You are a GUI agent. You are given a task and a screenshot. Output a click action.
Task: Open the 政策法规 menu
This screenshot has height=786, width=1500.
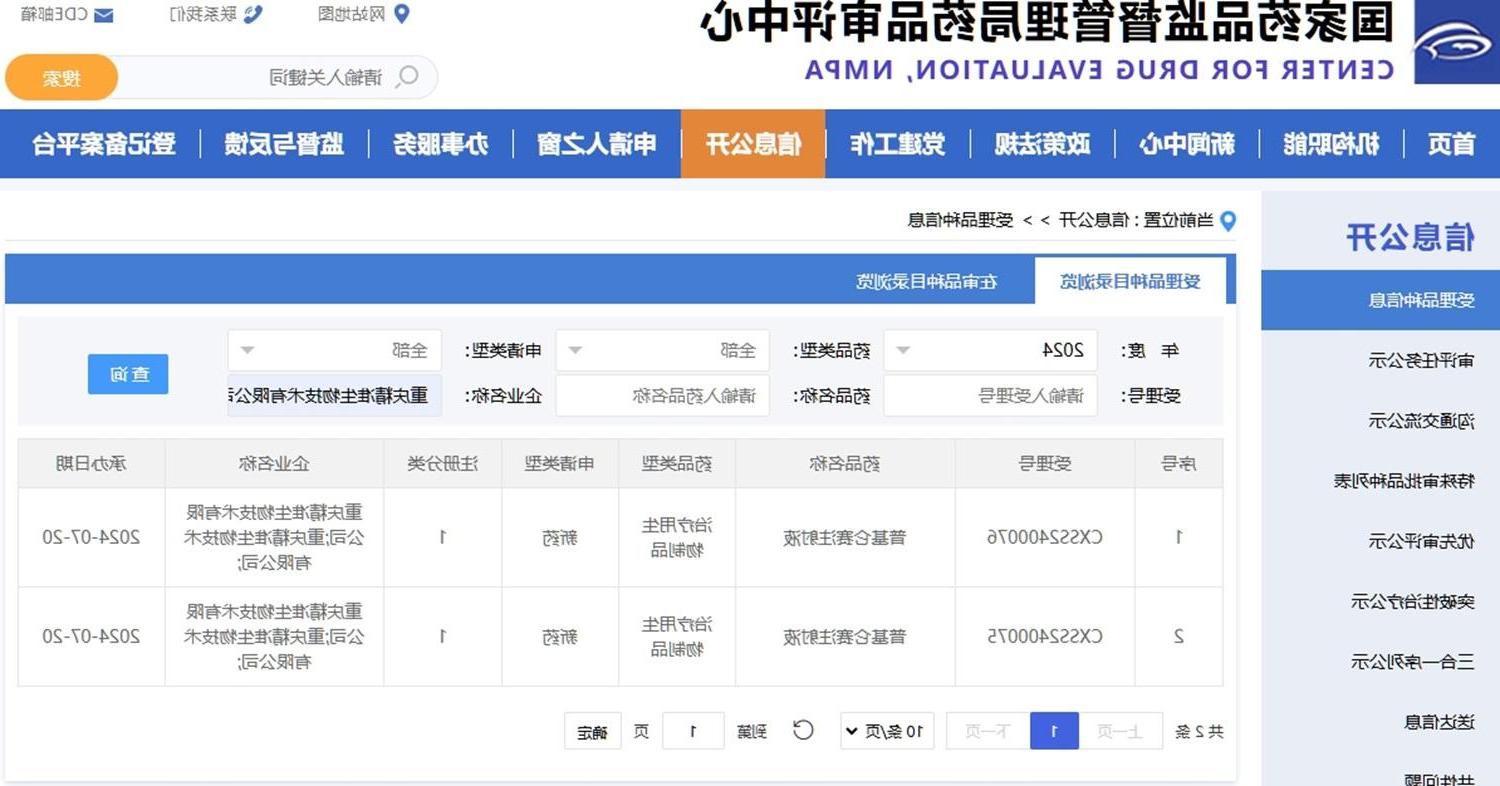click(x=1042, y=144)
